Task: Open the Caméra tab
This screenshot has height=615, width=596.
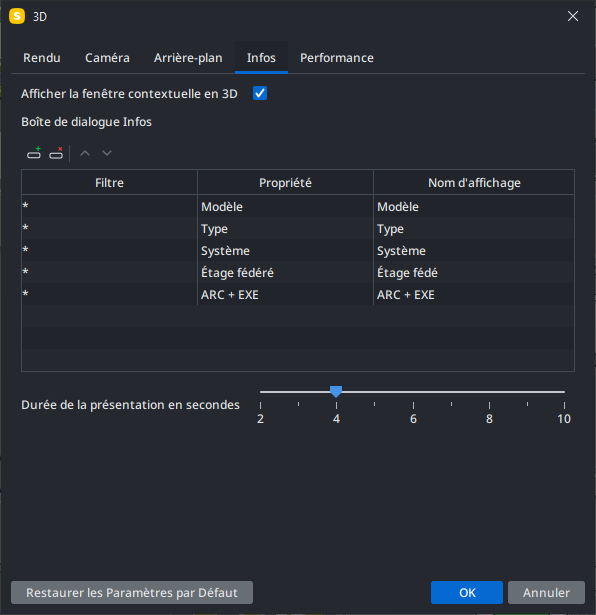Action: 107,58
